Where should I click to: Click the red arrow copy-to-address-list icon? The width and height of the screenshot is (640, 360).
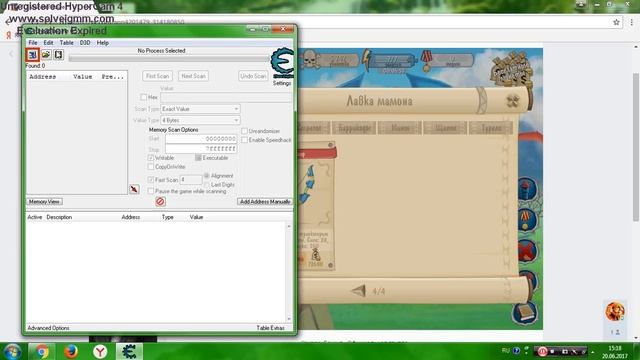point(134,189)
